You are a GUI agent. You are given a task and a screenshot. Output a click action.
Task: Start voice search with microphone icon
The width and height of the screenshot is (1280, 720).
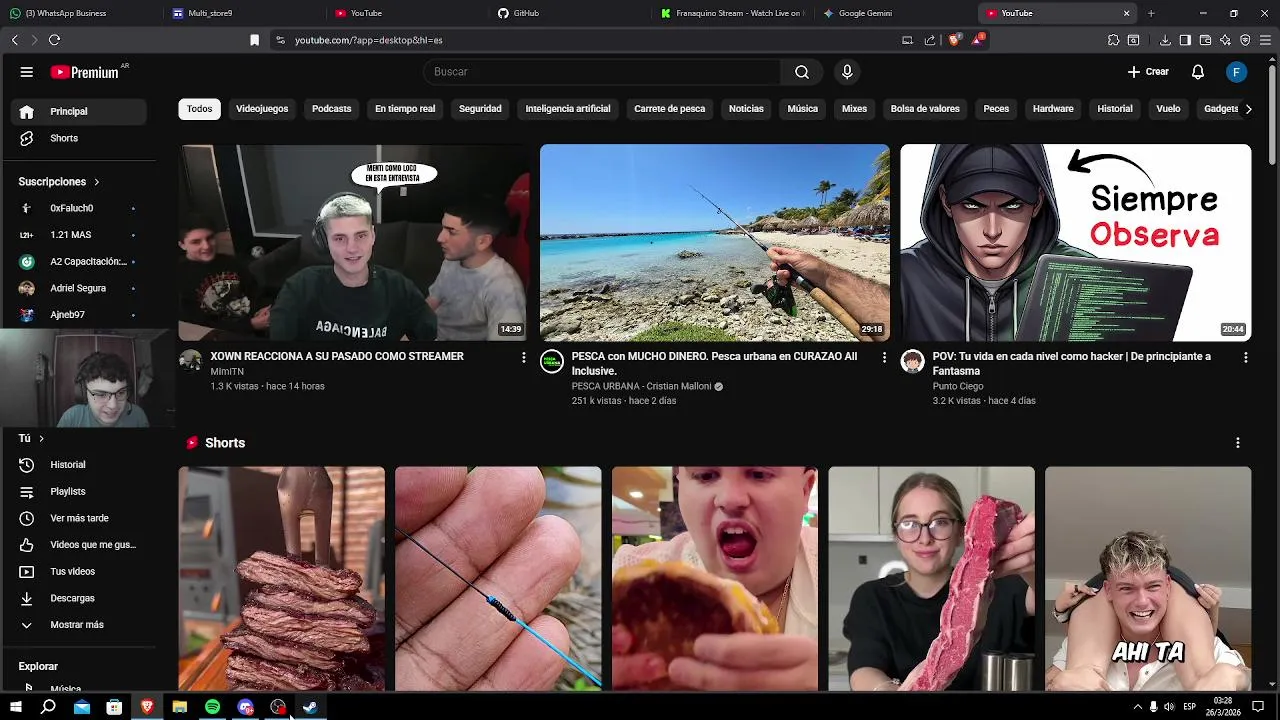point(847,72)
